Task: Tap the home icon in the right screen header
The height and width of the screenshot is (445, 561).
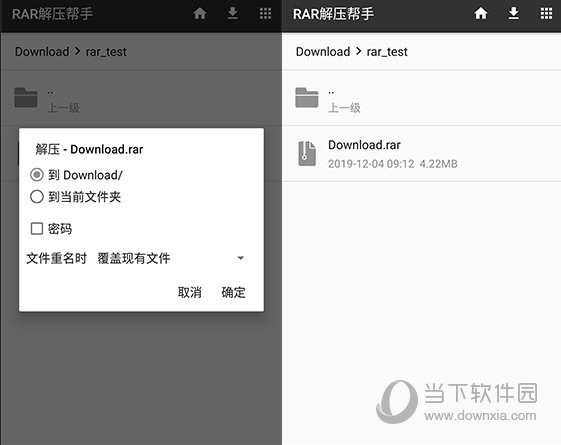Action: coord(480,14)
